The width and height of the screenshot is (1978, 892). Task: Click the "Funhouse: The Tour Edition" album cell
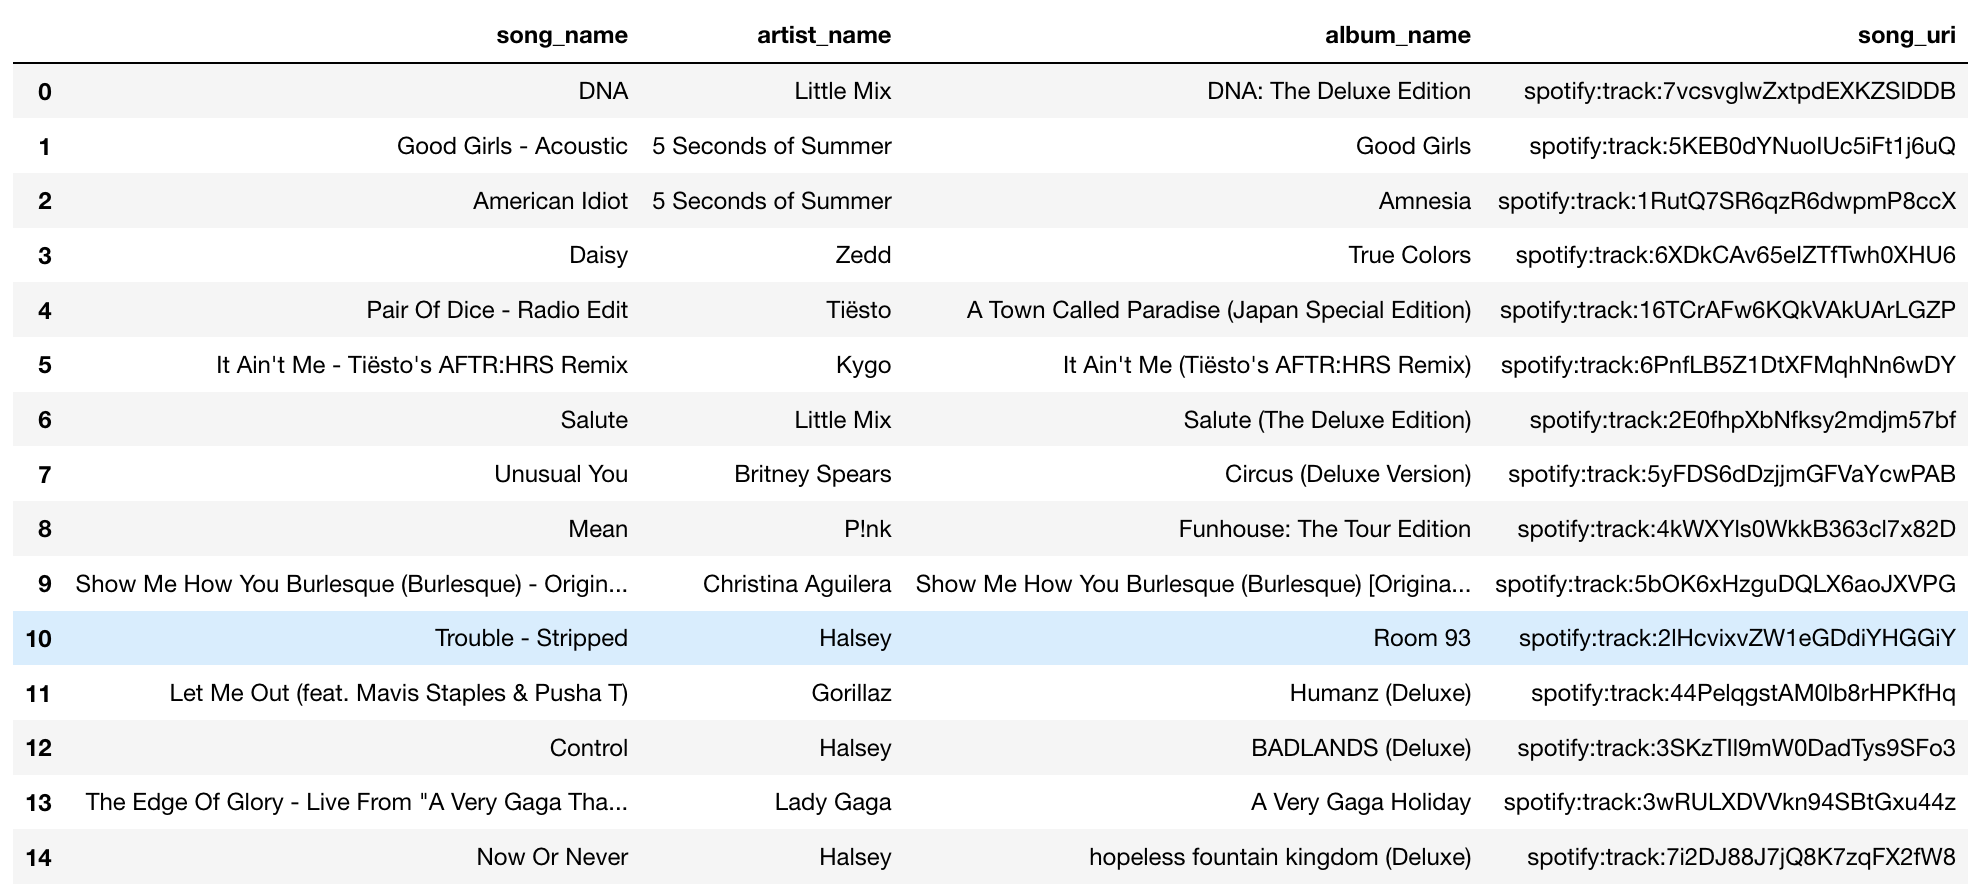click(x=1324, y=529)
